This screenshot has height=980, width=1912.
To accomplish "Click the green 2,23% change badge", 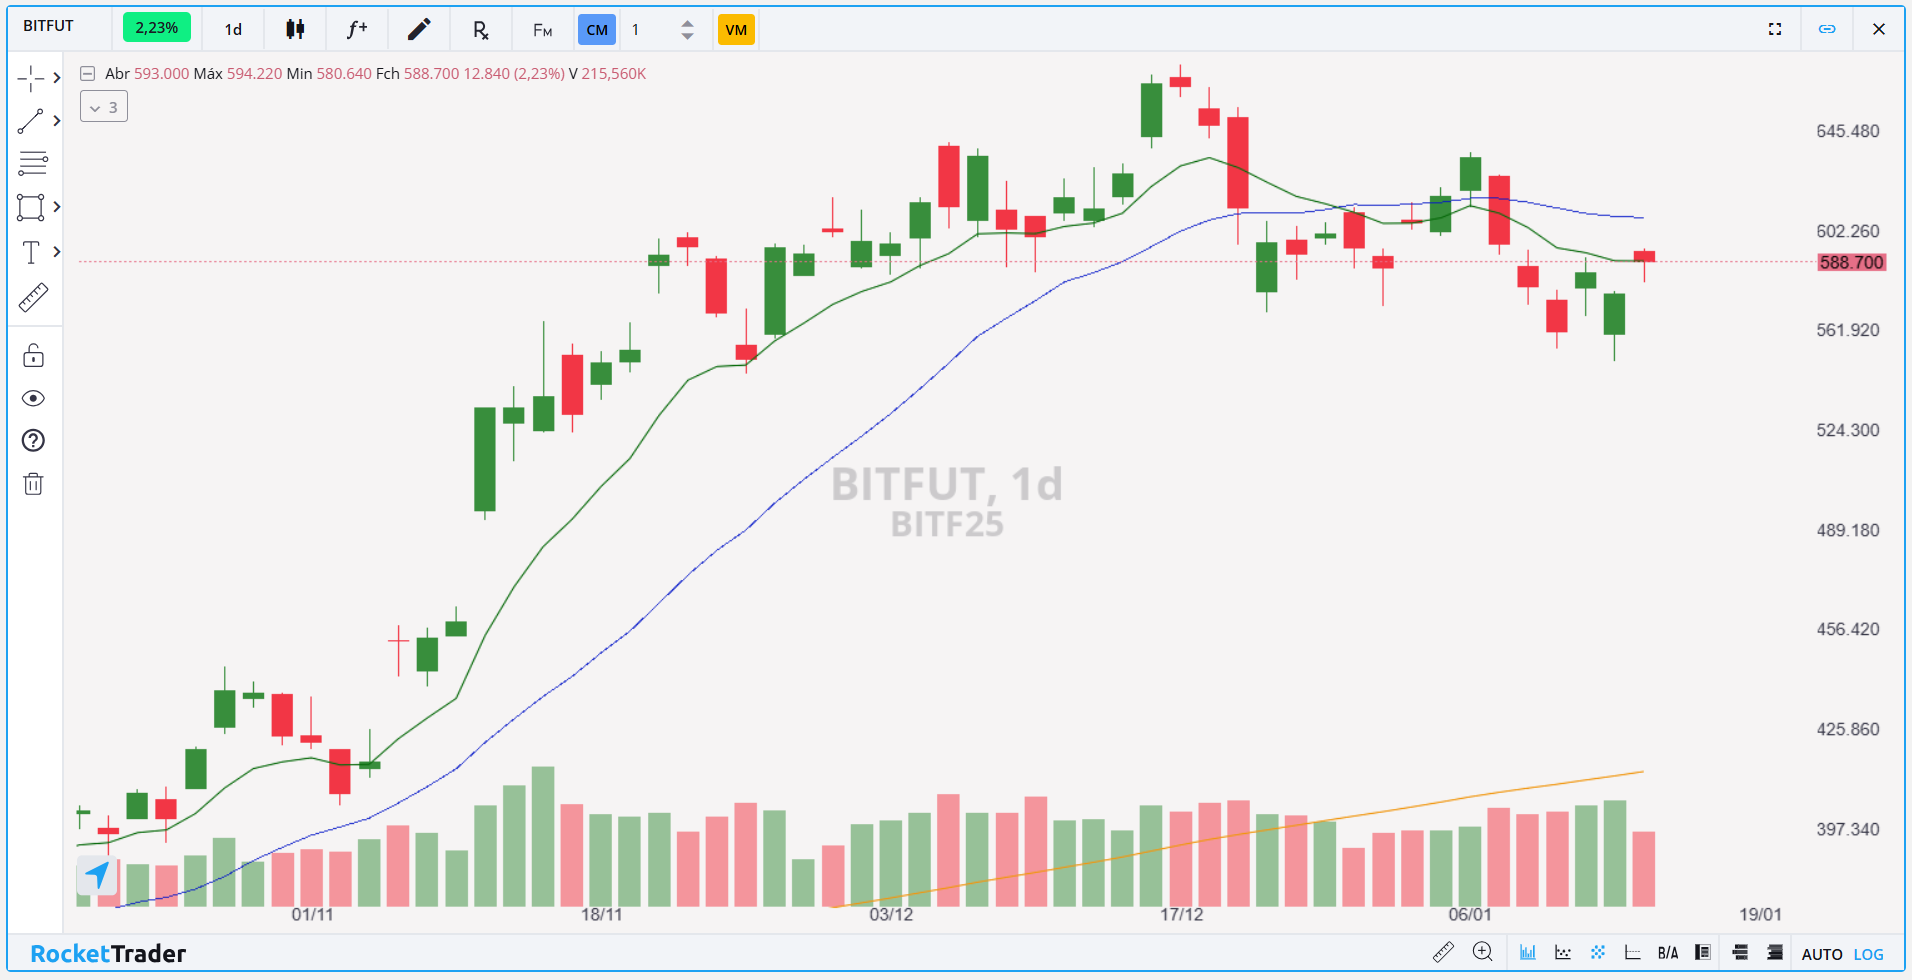I will click(157, 27).
